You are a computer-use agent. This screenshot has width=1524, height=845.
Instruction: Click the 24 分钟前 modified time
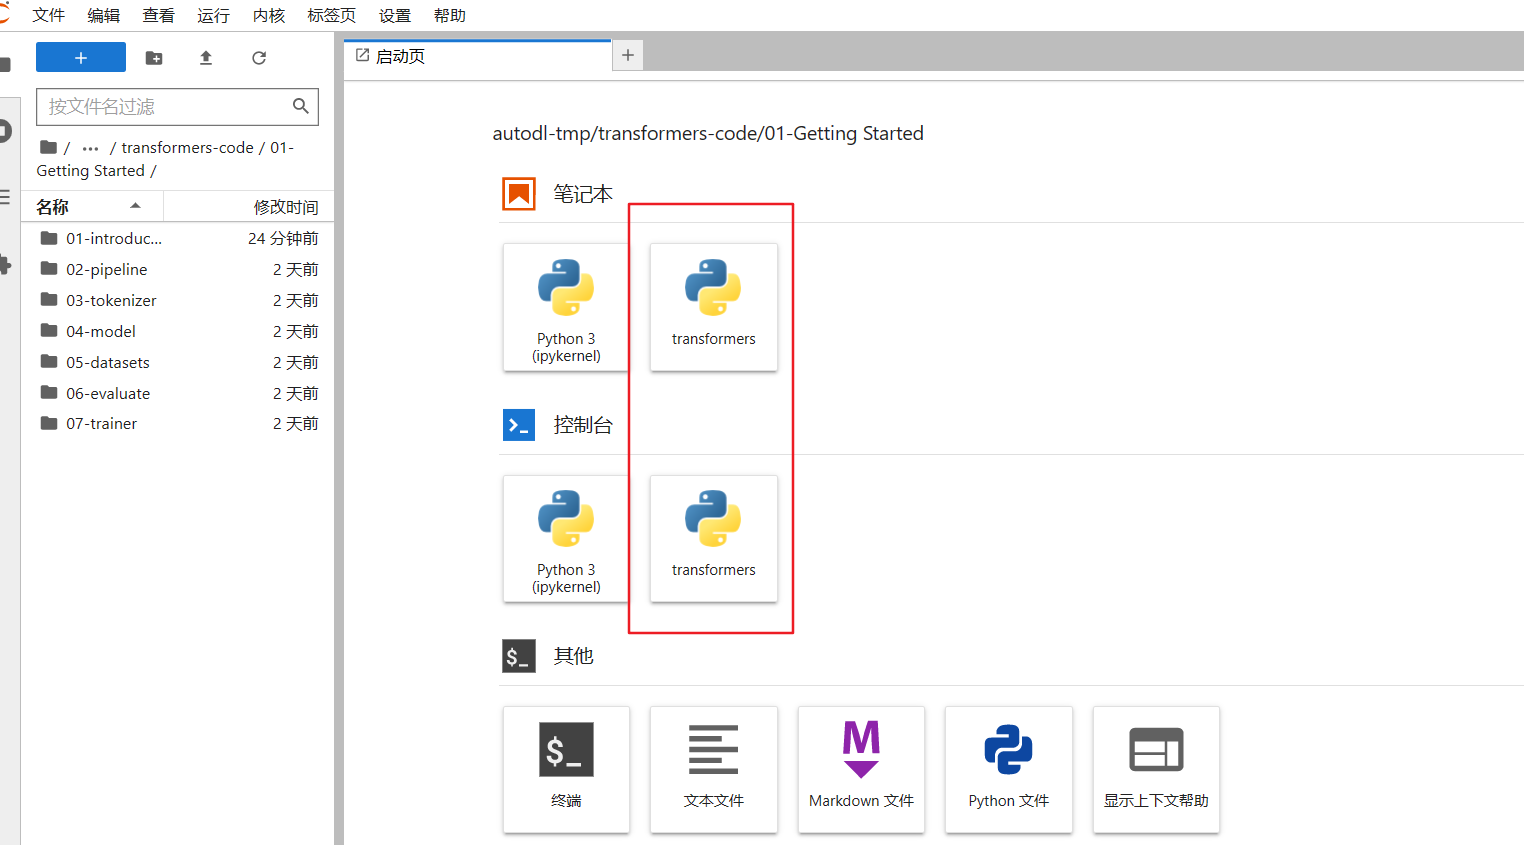[x=283, y=238]
